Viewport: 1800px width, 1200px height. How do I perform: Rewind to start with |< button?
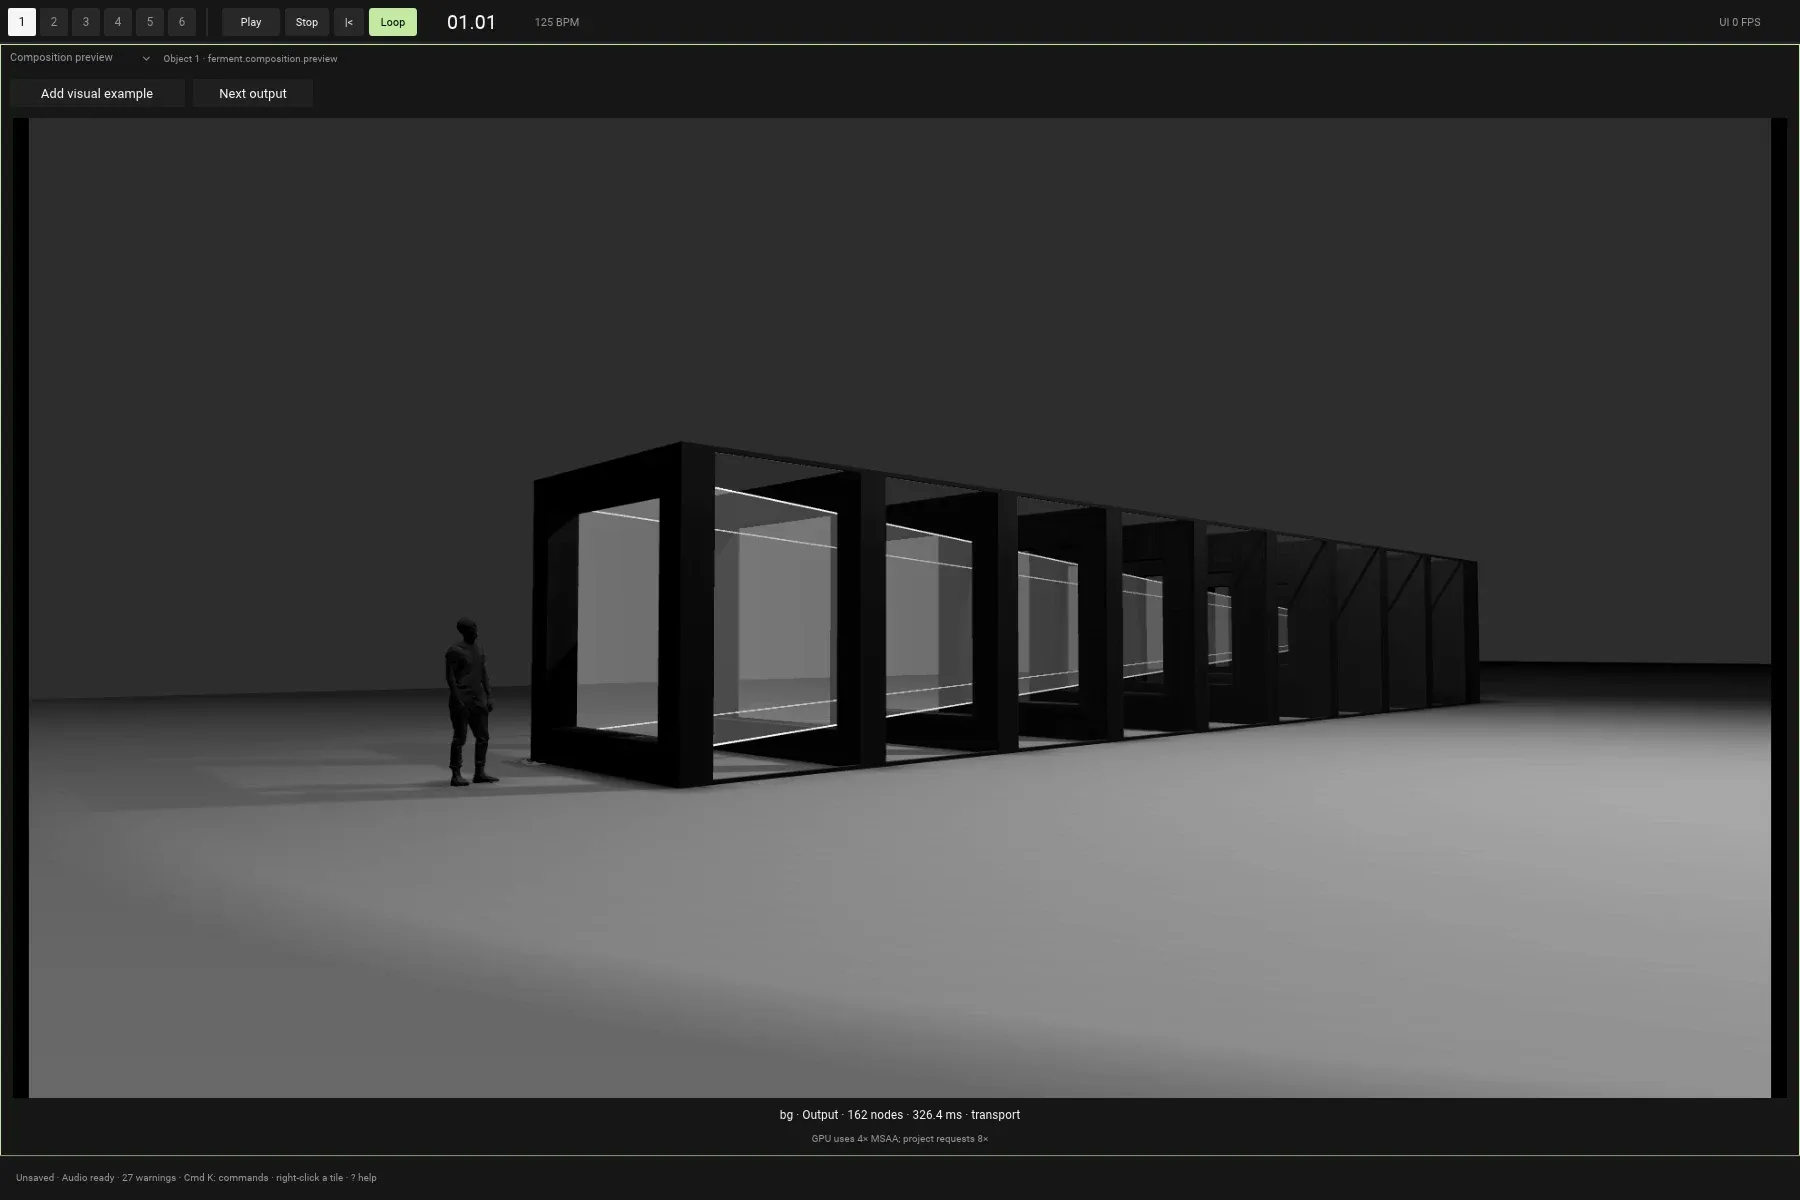[x=349, y=22]
